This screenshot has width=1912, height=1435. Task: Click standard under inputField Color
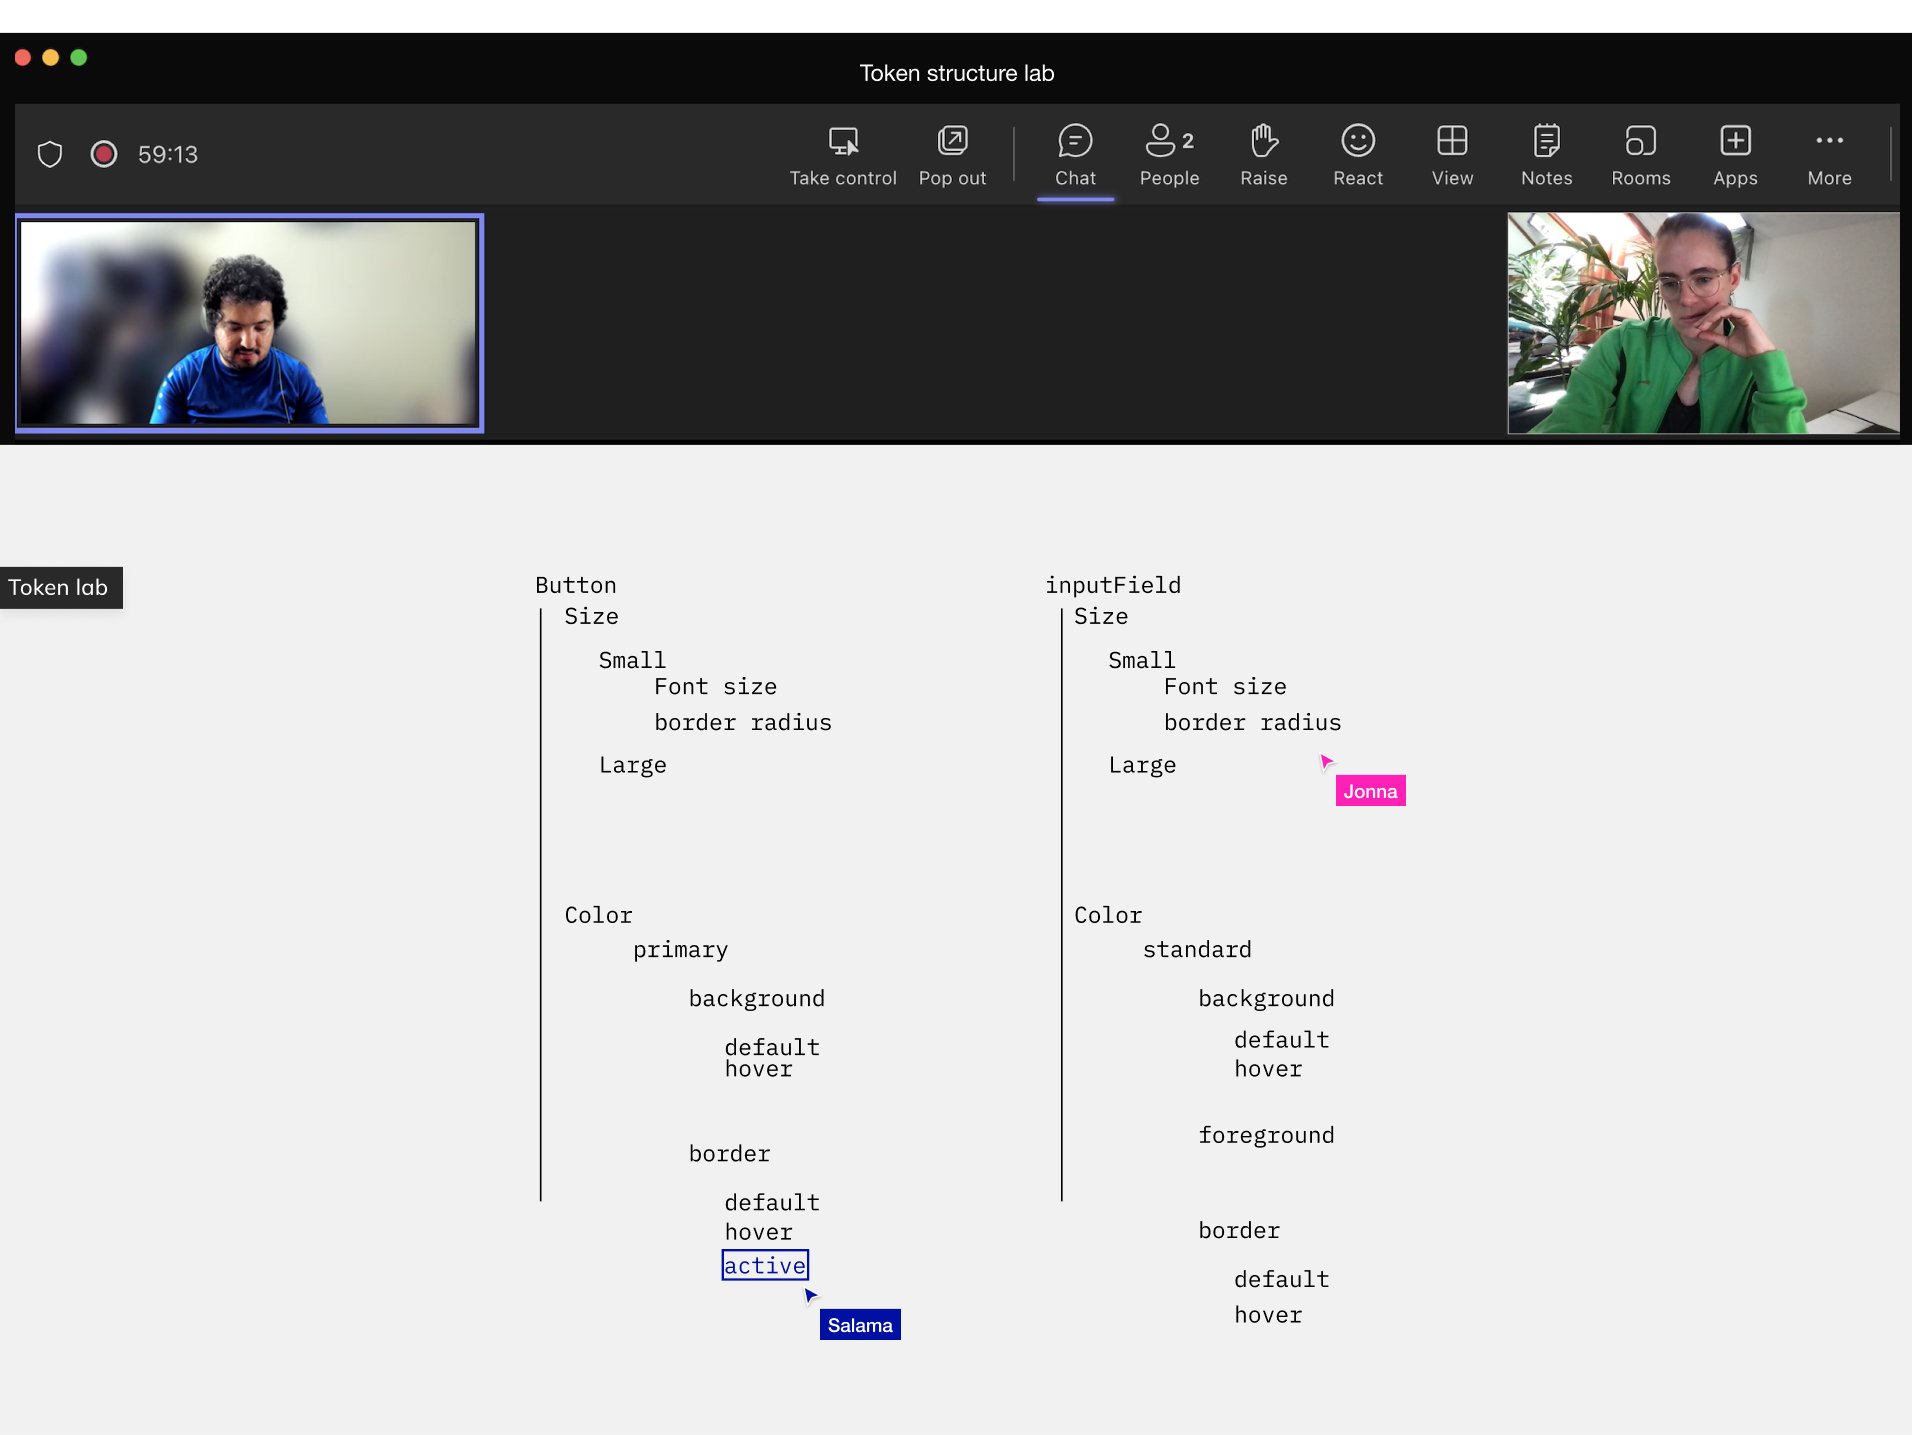click(1197, 949)
